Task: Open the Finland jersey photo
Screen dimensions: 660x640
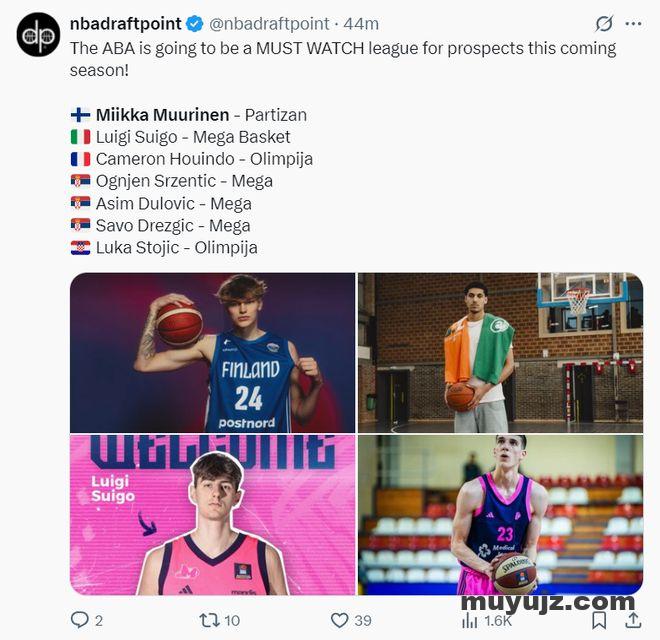Action: tap(213, 353)
